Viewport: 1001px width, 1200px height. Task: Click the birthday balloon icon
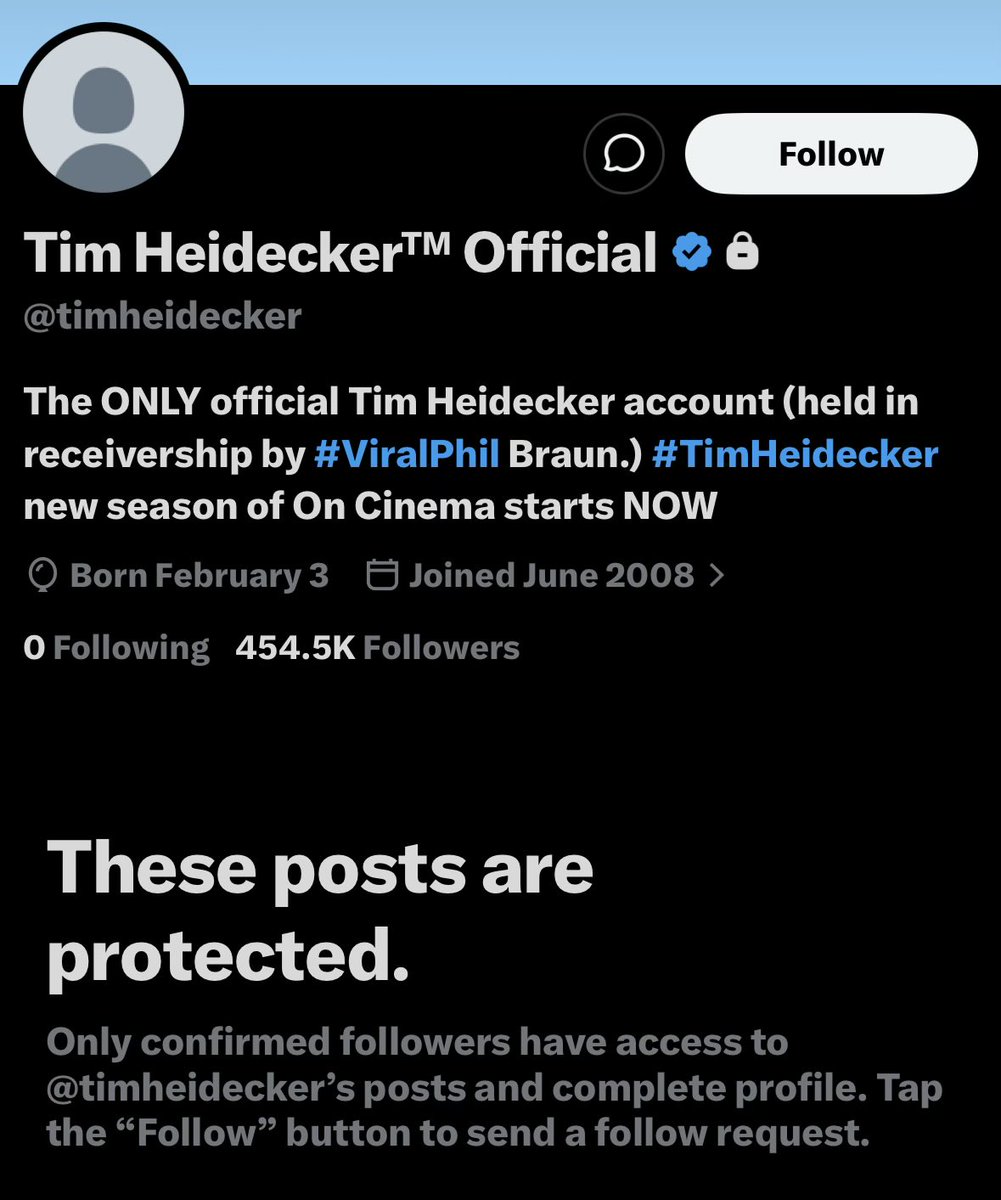pos(42,576)
